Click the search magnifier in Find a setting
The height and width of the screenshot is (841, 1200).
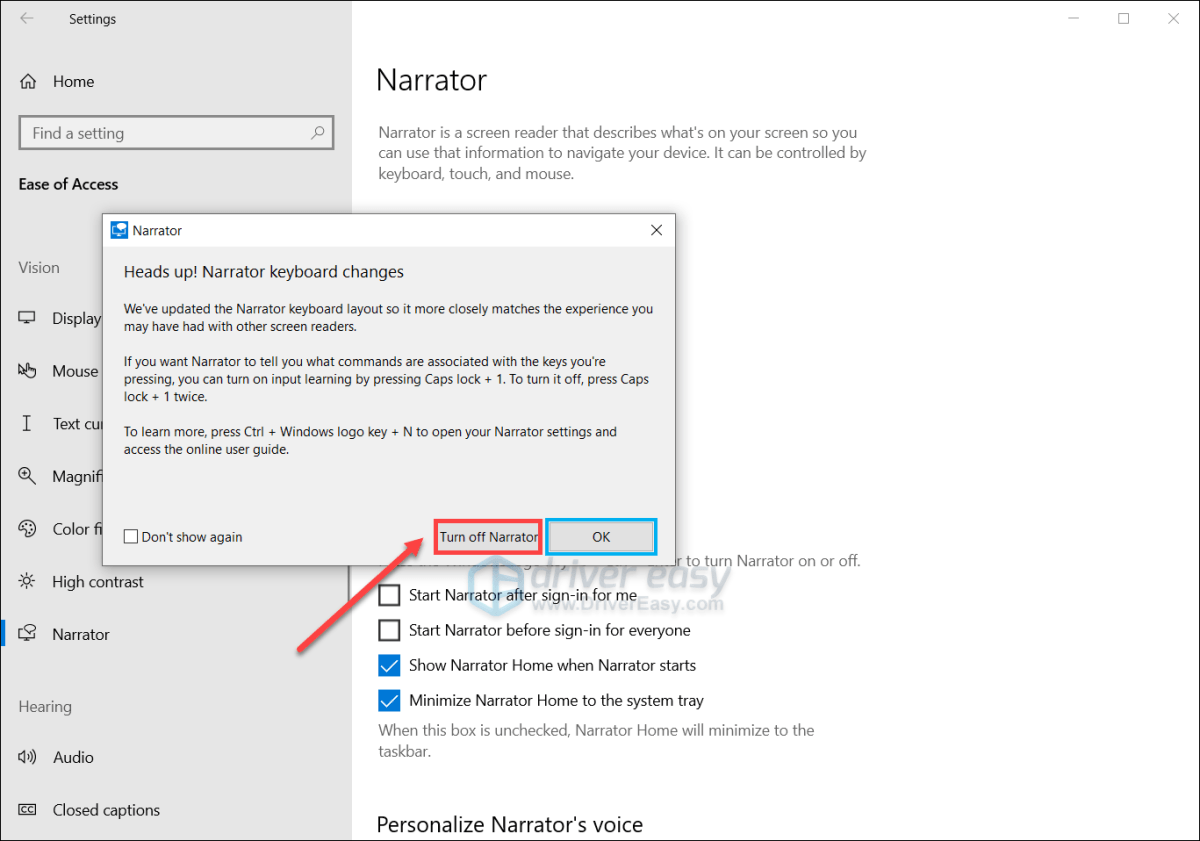[x=317, y=132]
